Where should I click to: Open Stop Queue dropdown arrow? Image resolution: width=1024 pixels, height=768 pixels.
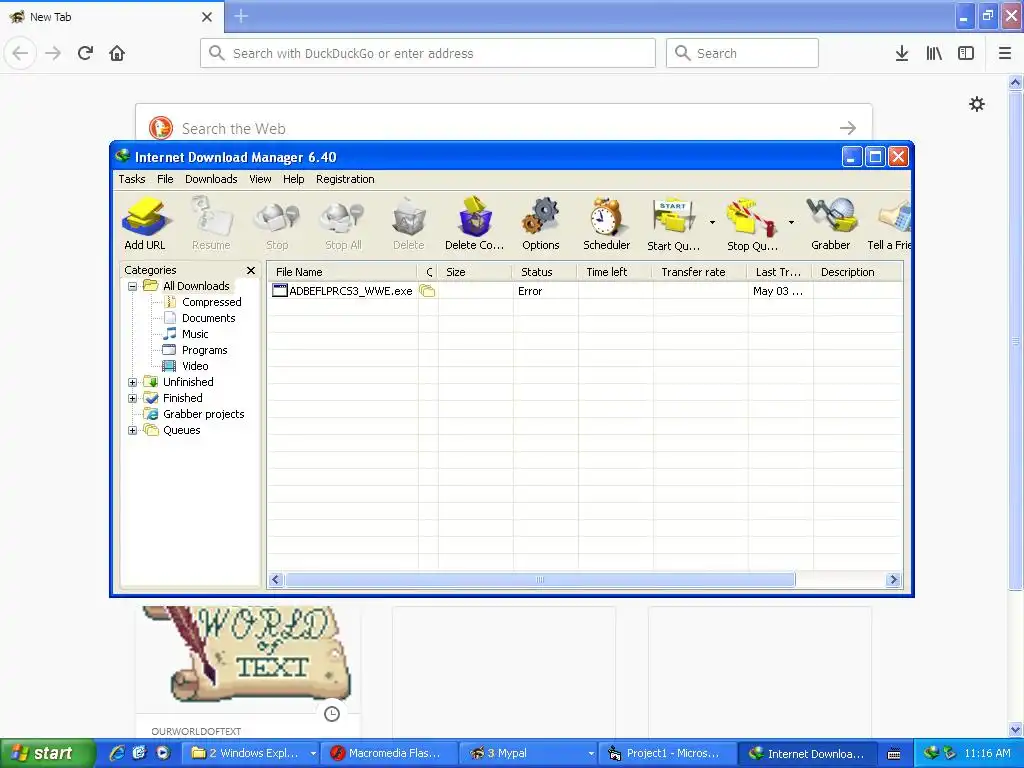[x=792, y=223]
